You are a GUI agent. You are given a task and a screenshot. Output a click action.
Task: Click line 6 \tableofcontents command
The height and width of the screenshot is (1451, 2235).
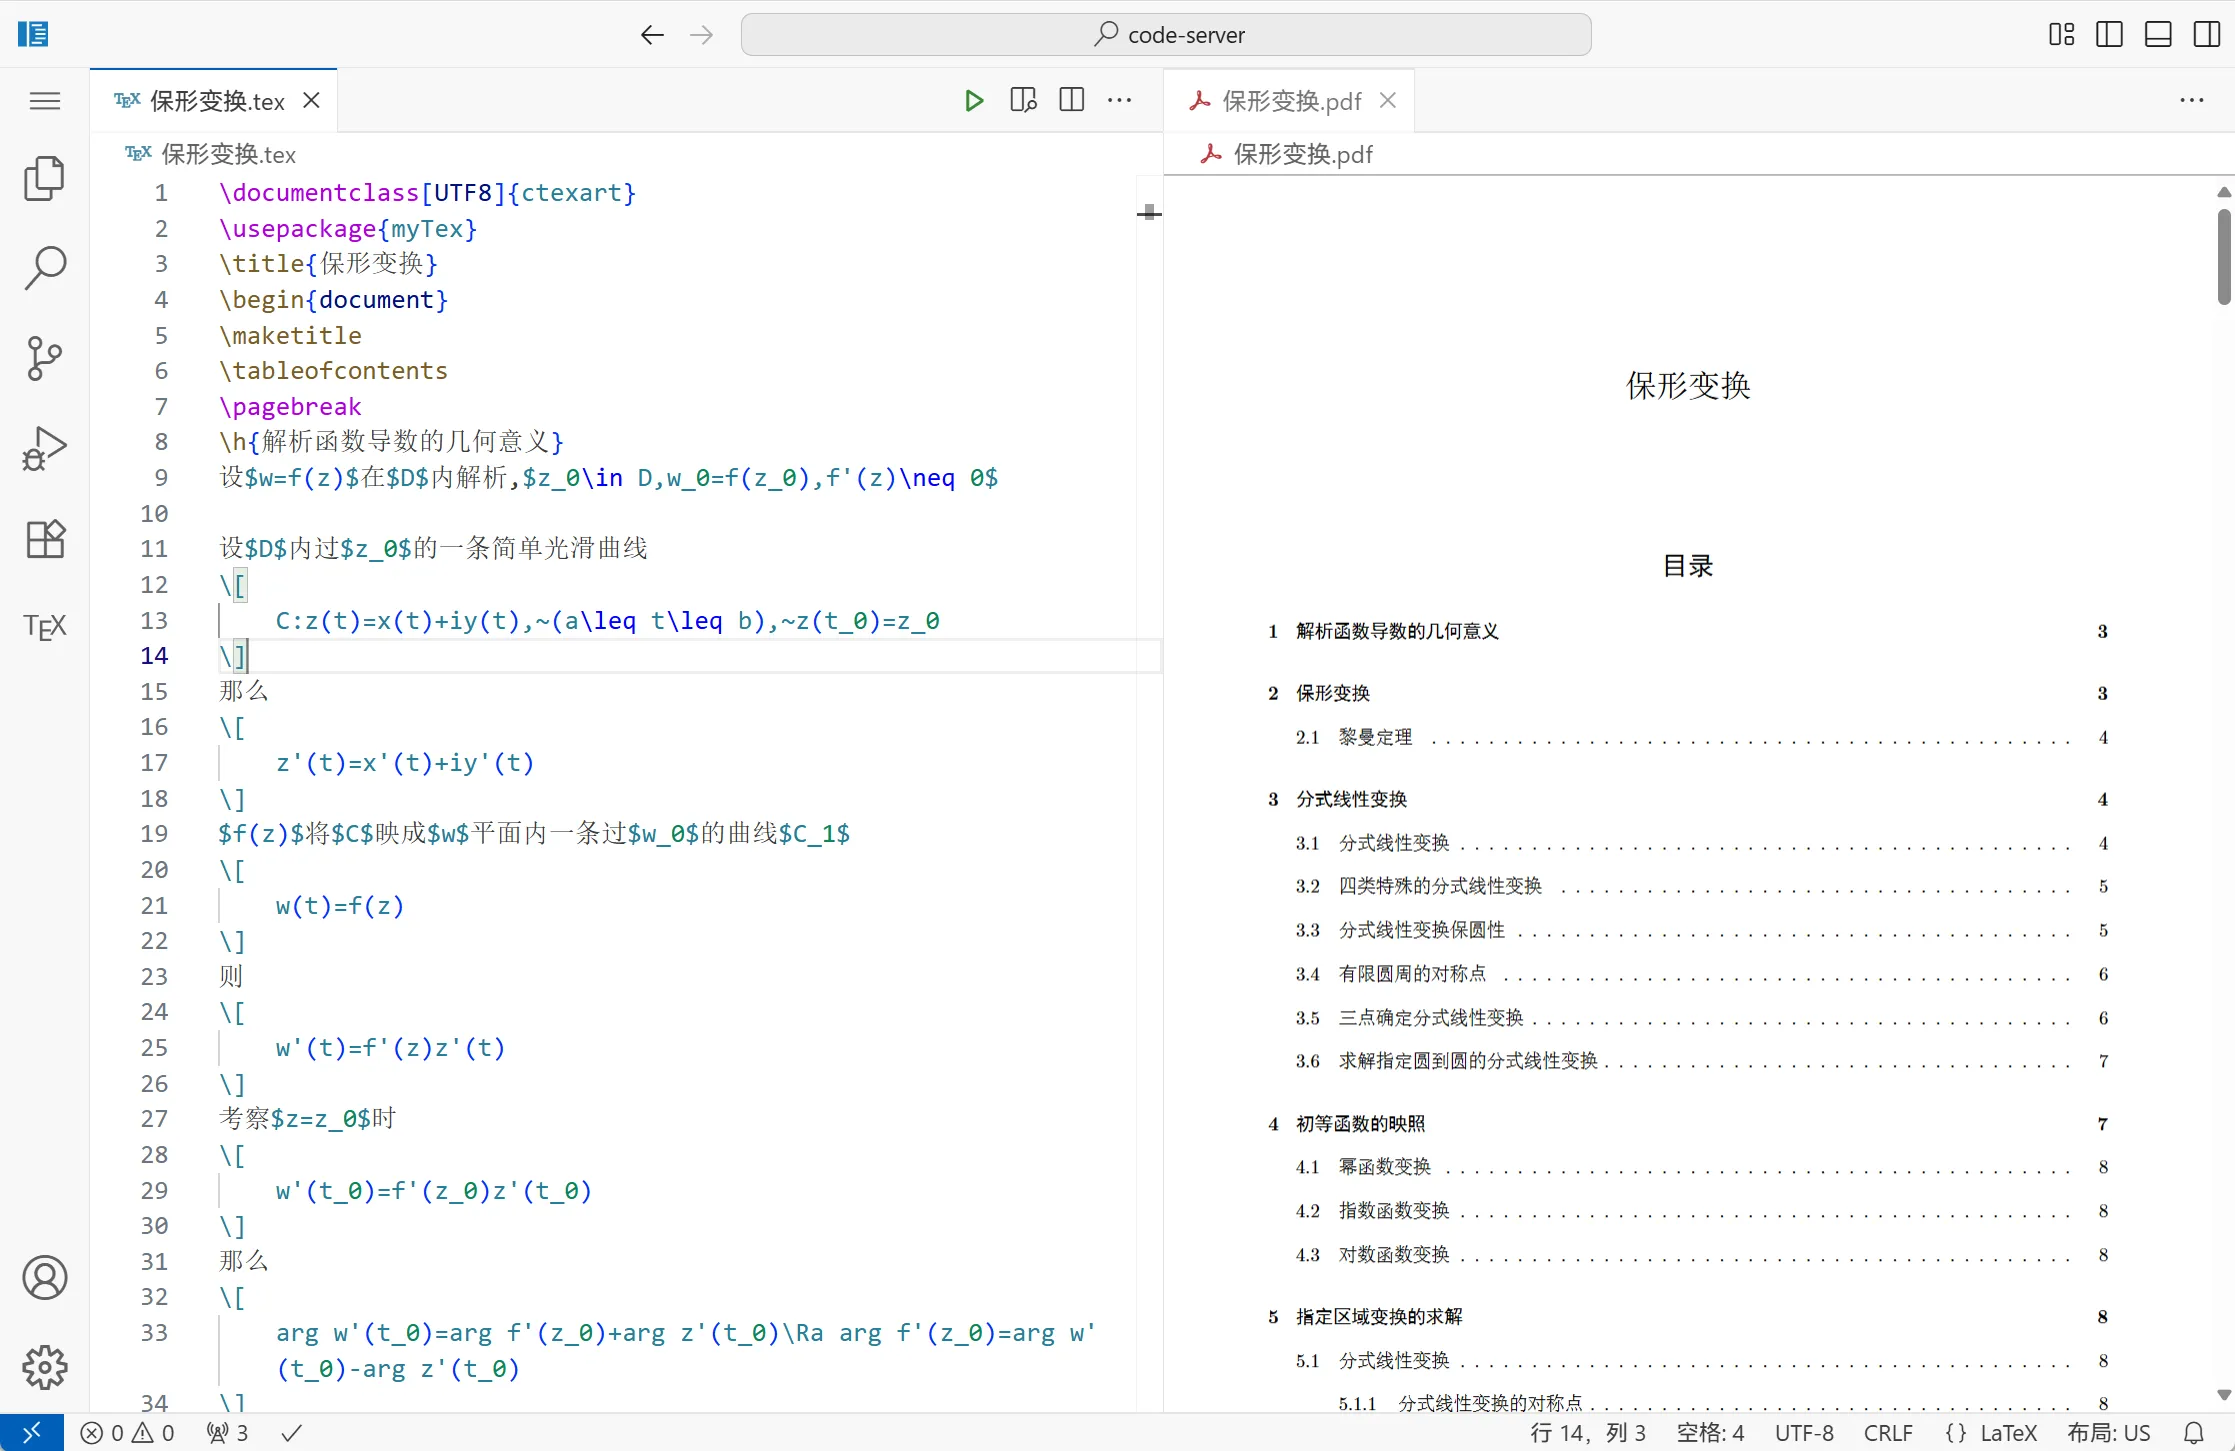[333, 371]
